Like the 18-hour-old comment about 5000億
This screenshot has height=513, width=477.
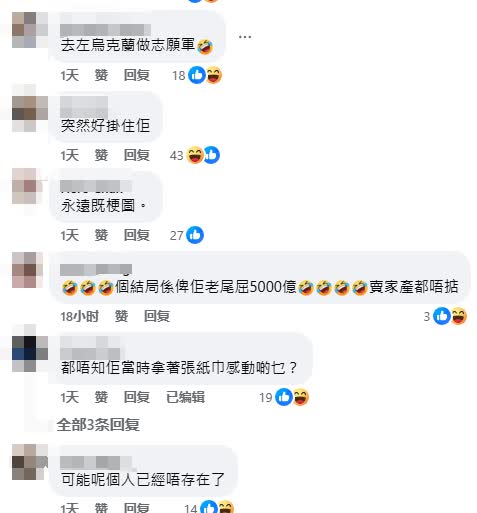[121, 316]
